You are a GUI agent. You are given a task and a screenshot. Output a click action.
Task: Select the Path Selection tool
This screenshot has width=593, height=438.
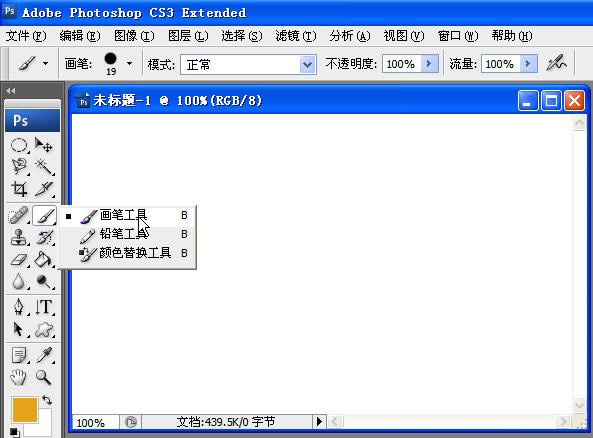point(19,329)
